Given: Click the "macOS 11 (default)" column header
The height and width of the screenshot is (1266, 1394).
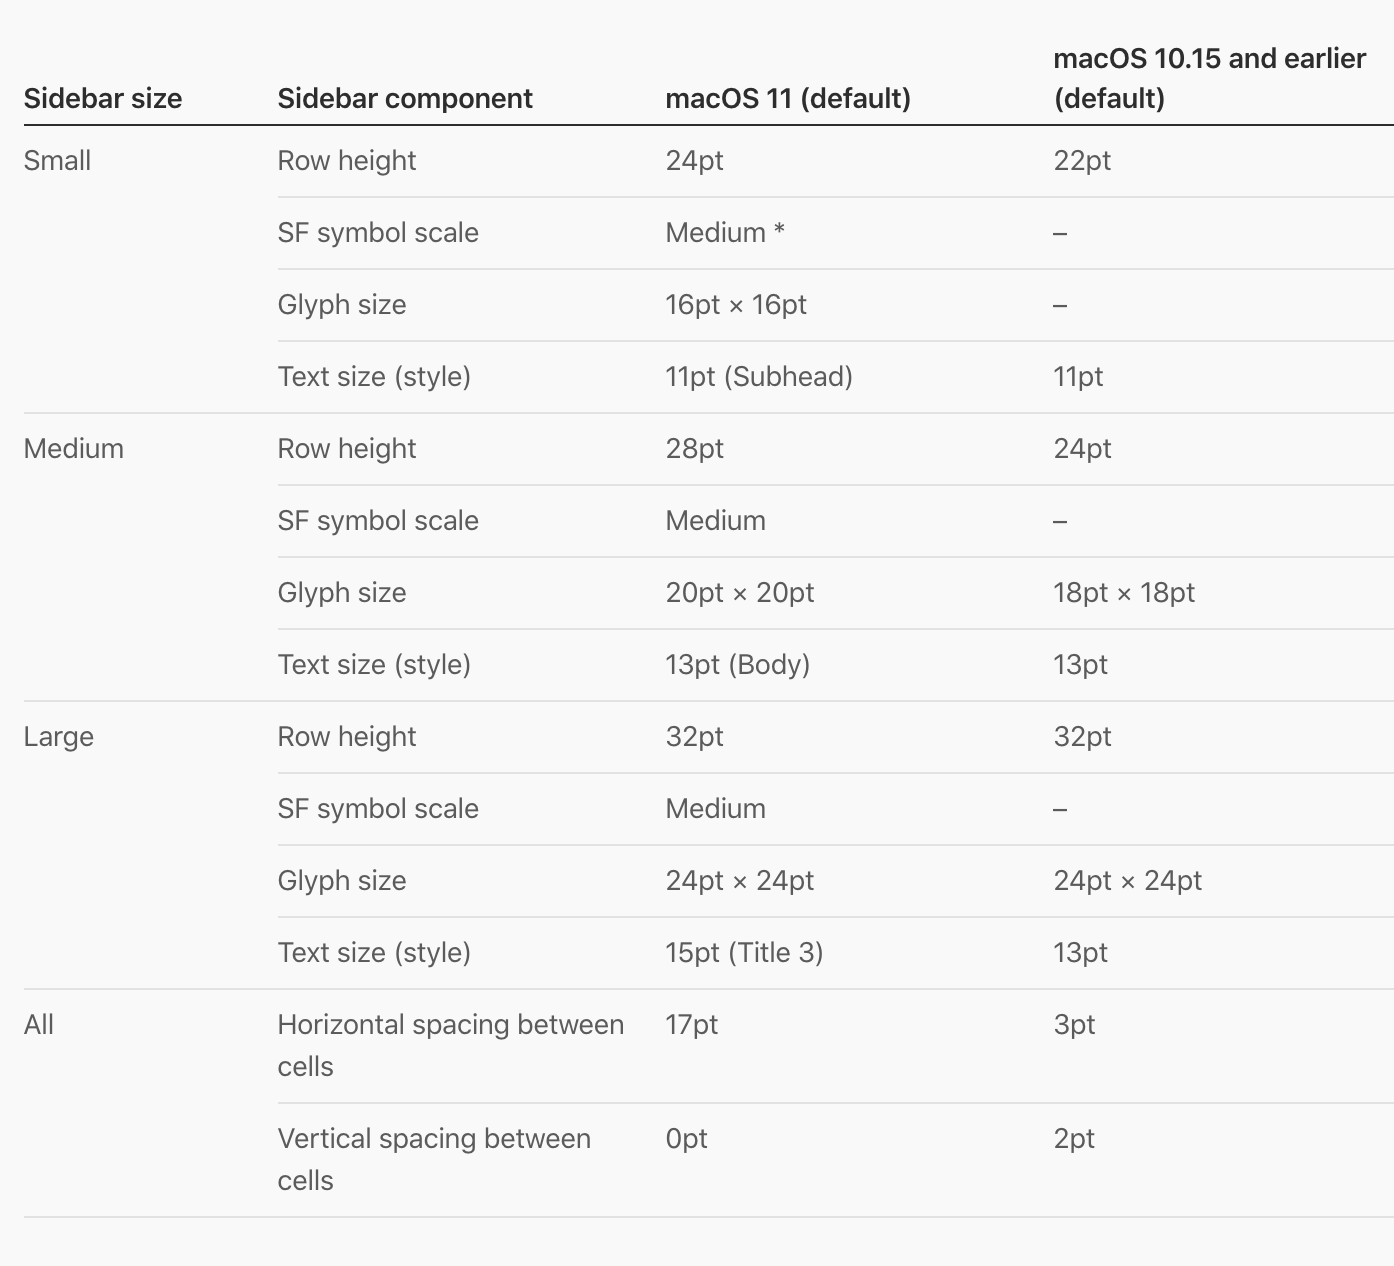Looking at the screenshot, I should click(788, 99).
